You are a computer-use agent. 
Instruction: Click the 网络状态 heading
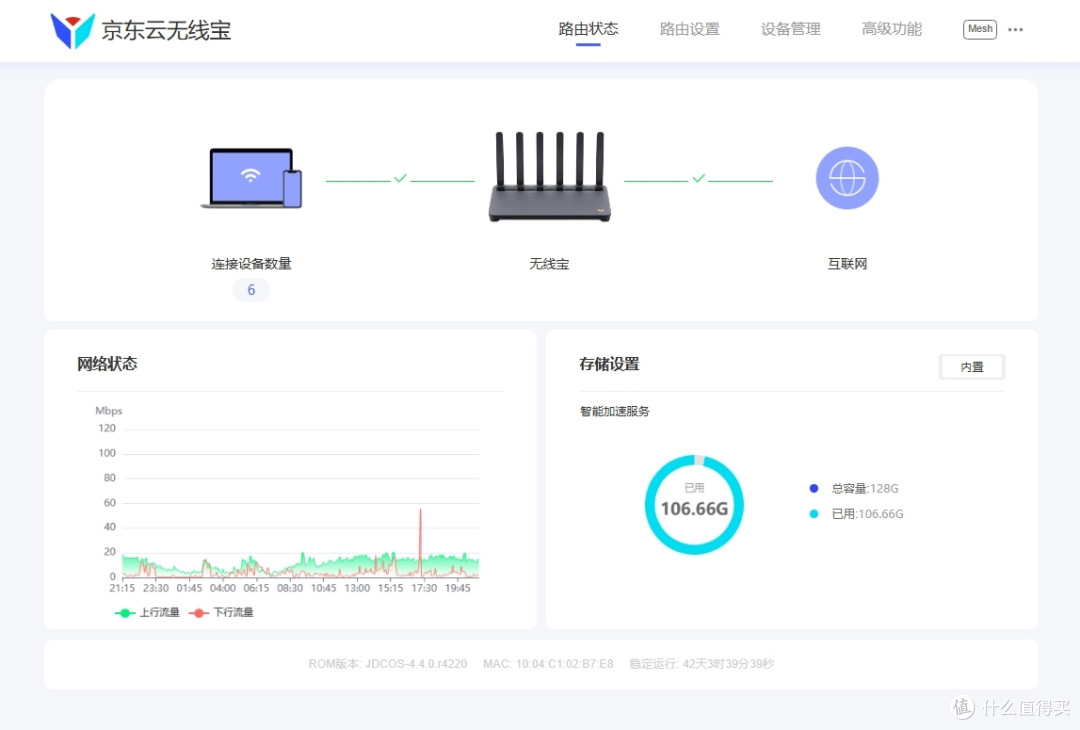pyautogui.click(x=107, y=364)
